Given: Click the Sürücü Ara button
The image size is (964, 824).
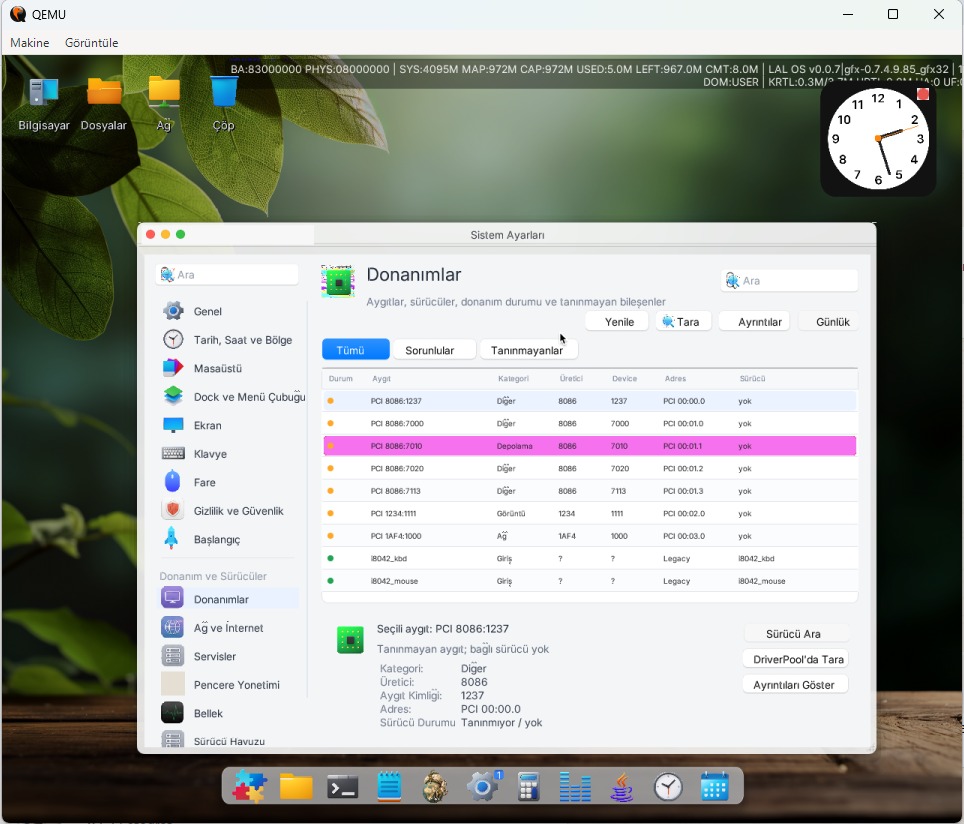Looking at the screenshot, I should [796, 633].
